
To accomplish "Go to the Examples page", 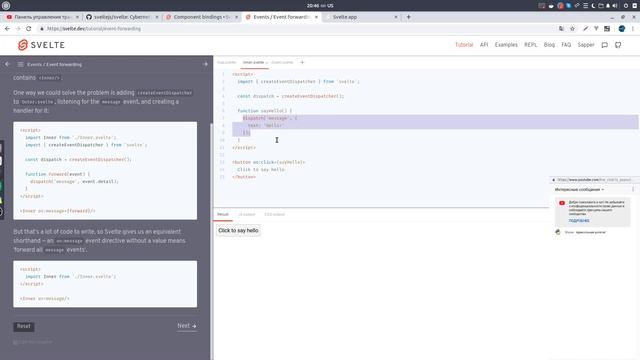I will point(506,45).
